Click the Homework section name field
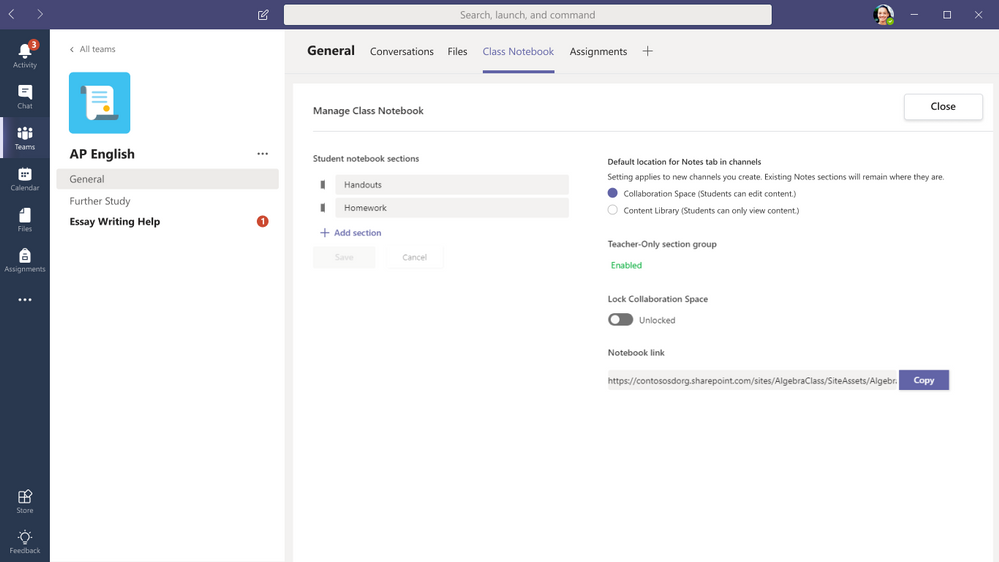The height and width of the screenshot is (562, 999). 452,208
